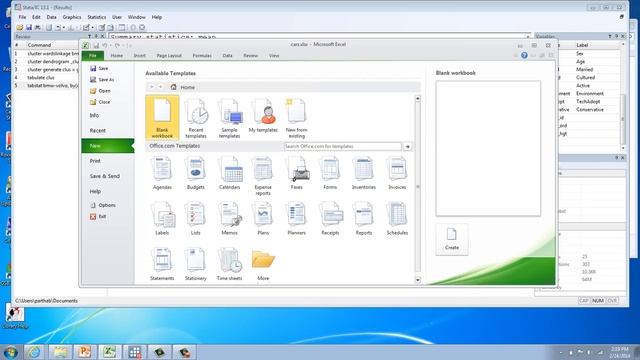This screenshot has height=360, width=640.
Task: Select the Blank workbook template
Action: click(x=162, y=118)
